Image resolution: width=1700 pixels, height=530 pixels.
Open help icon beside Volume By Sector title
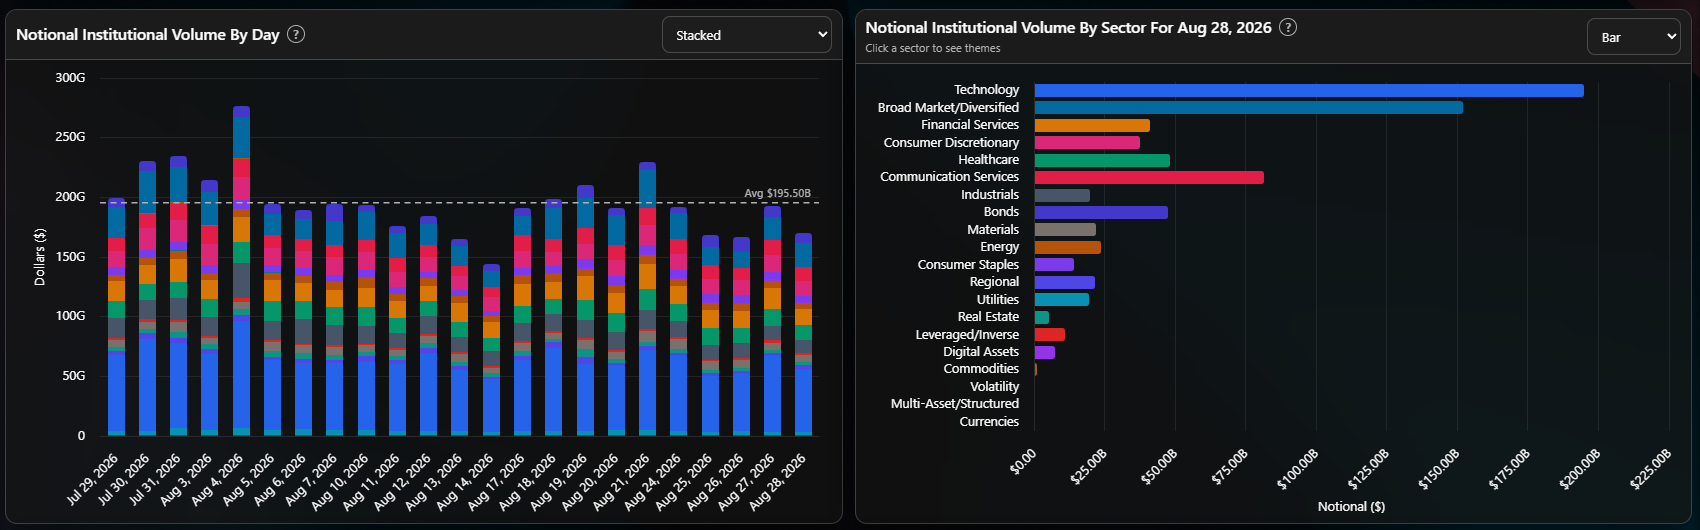click(1288, 27)
